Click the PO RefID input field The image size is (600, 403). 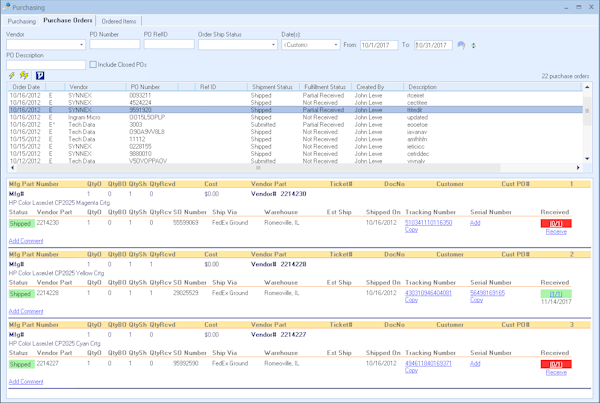pyautogui.click(x=169, y=44)
